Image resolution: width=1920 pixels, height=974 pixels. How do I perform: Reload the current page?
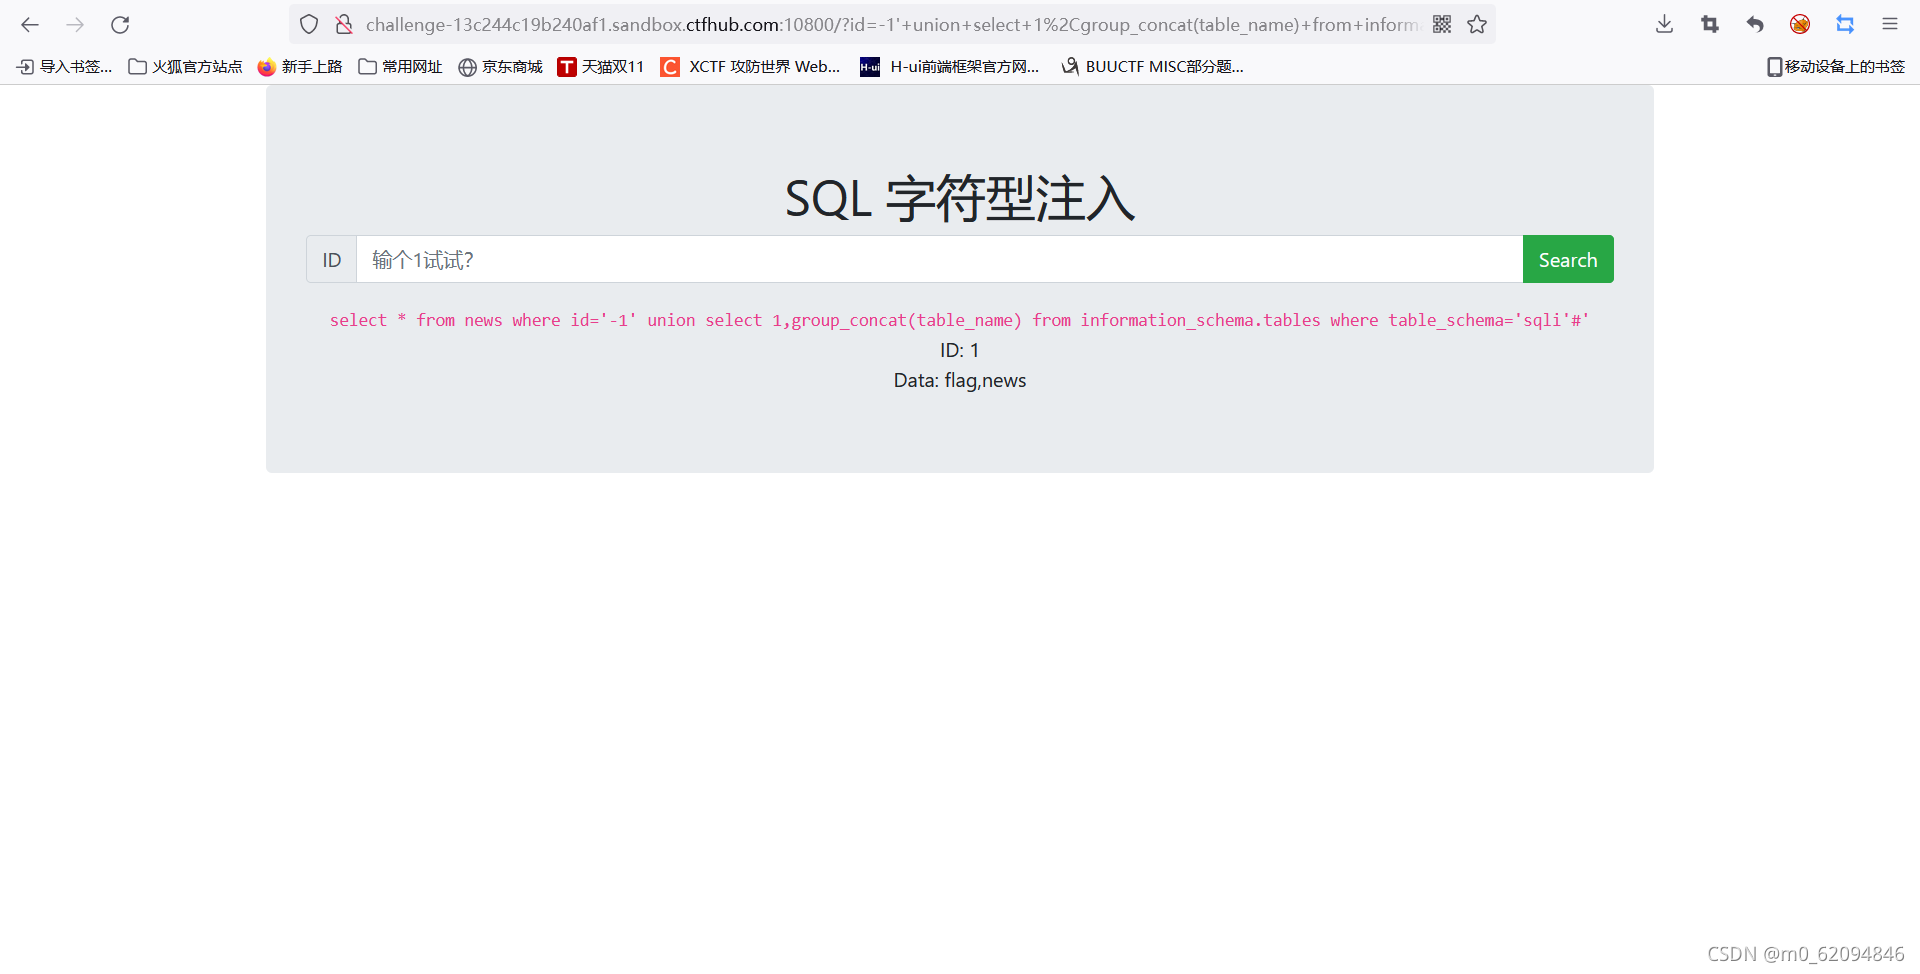[120, 25]
